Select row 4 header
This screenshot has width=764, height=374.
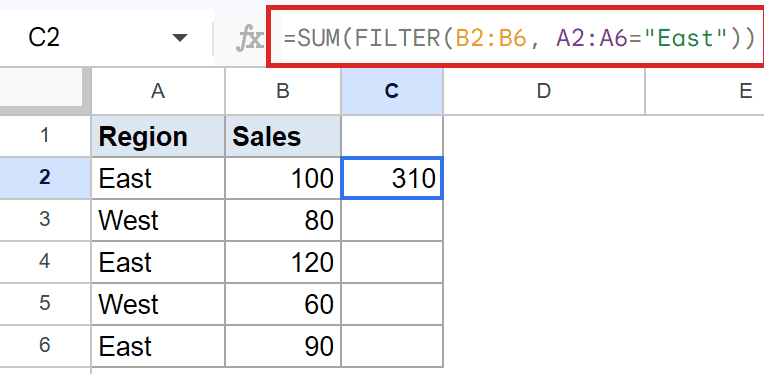click(x=45, y=262)
